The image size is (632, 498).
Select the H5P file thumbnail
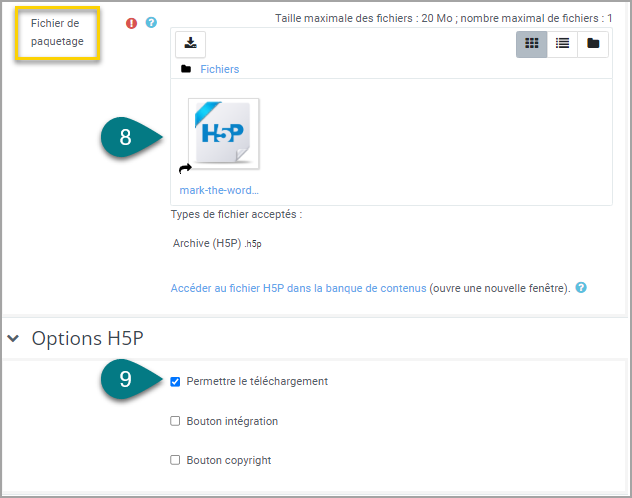pyautogui.click(x=223, y=133)
